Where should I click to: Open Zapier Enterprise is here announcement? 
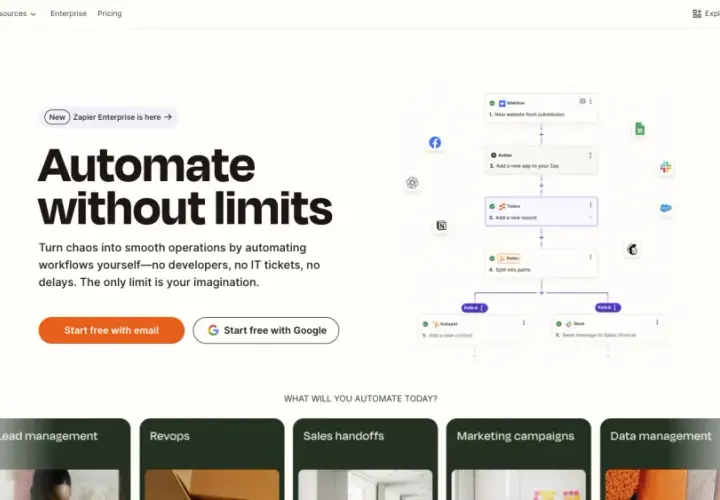pyautogui.click(x=108, y=118)
